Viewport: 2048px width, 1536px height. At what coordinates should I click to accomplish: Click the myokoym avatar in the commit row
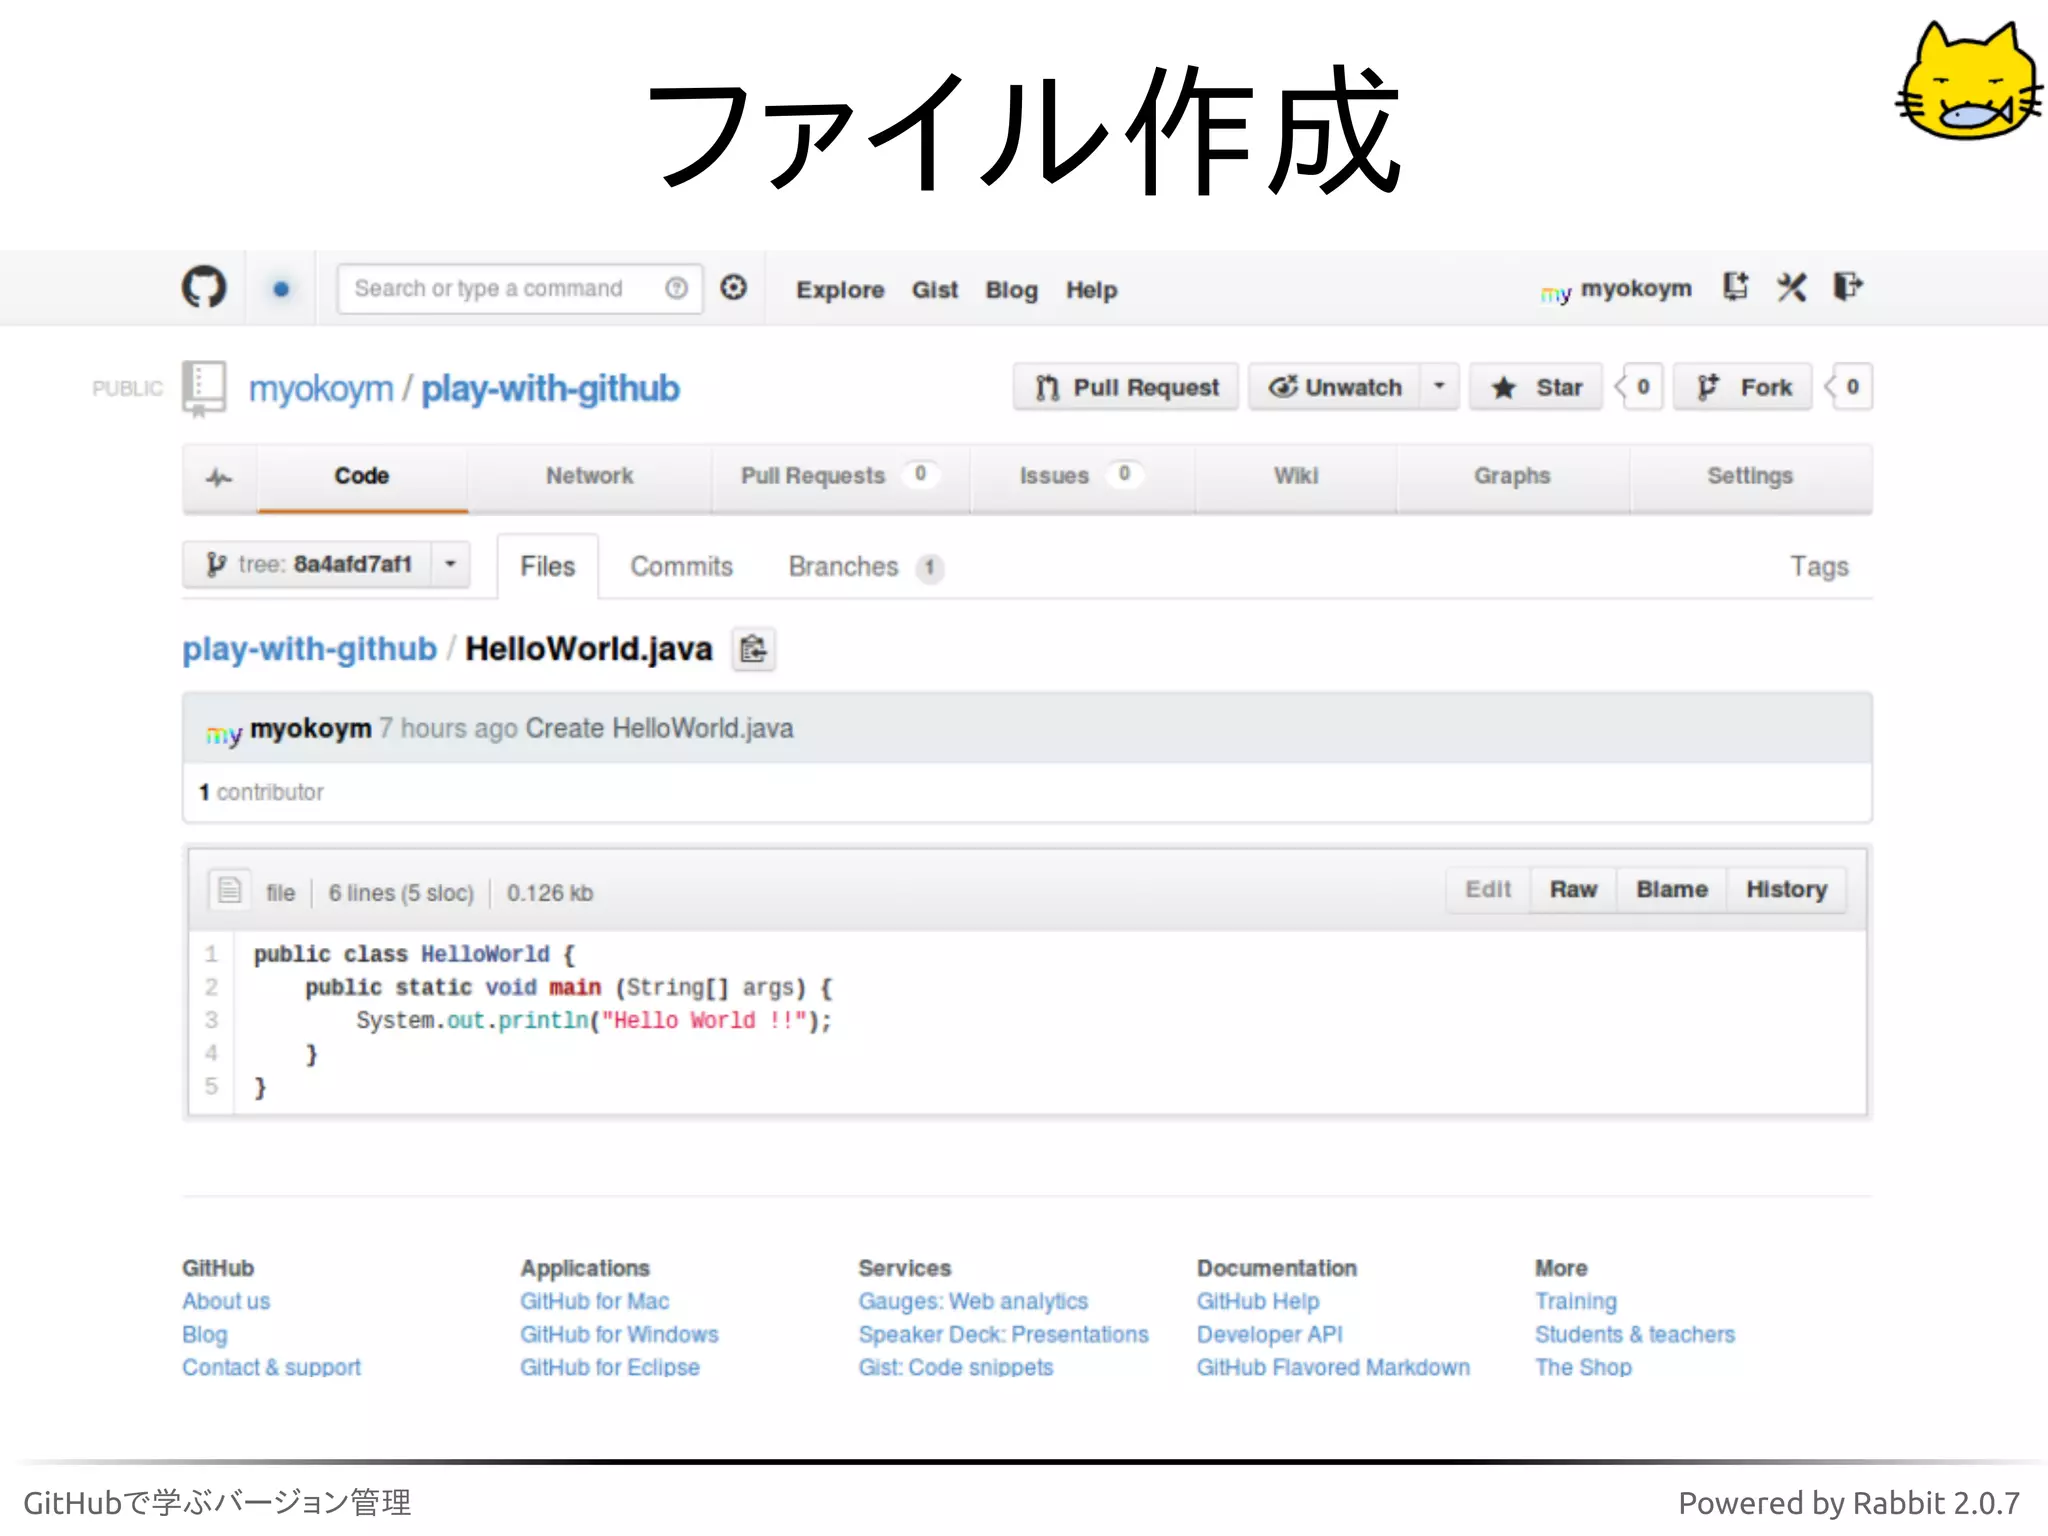(x=223, y=733)
